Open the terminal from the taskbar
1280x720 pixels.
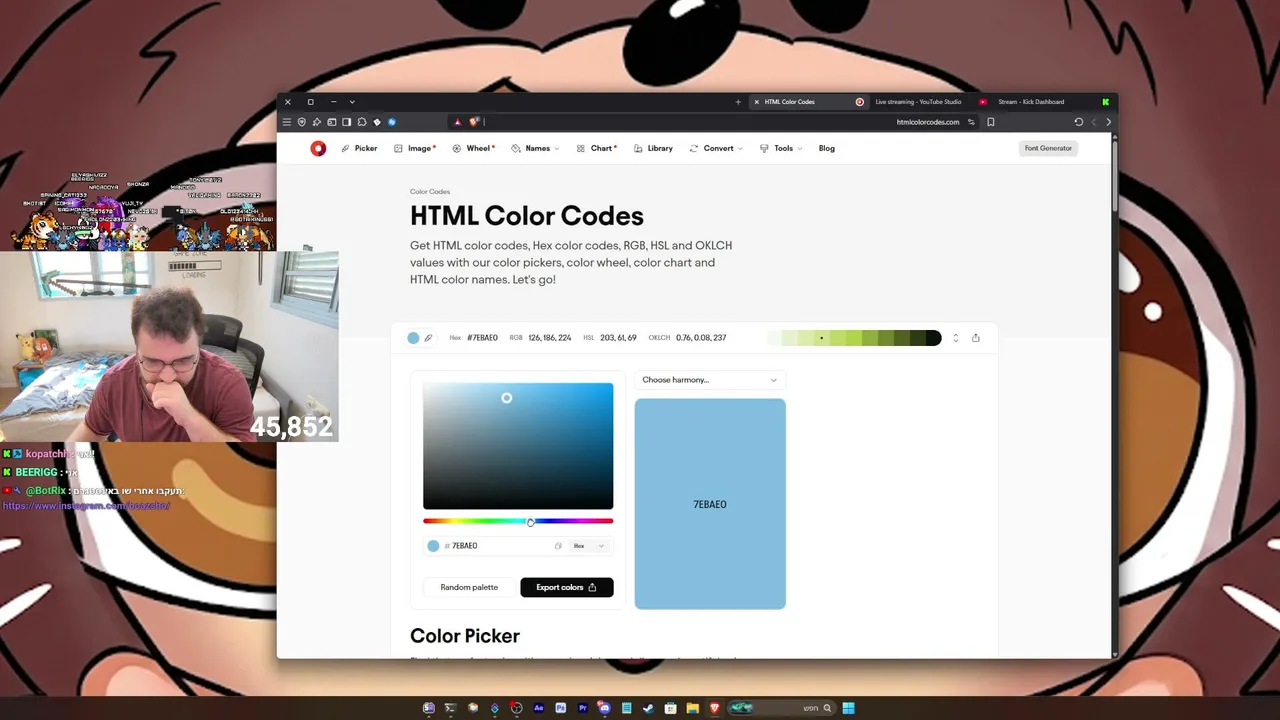(450, 708)
